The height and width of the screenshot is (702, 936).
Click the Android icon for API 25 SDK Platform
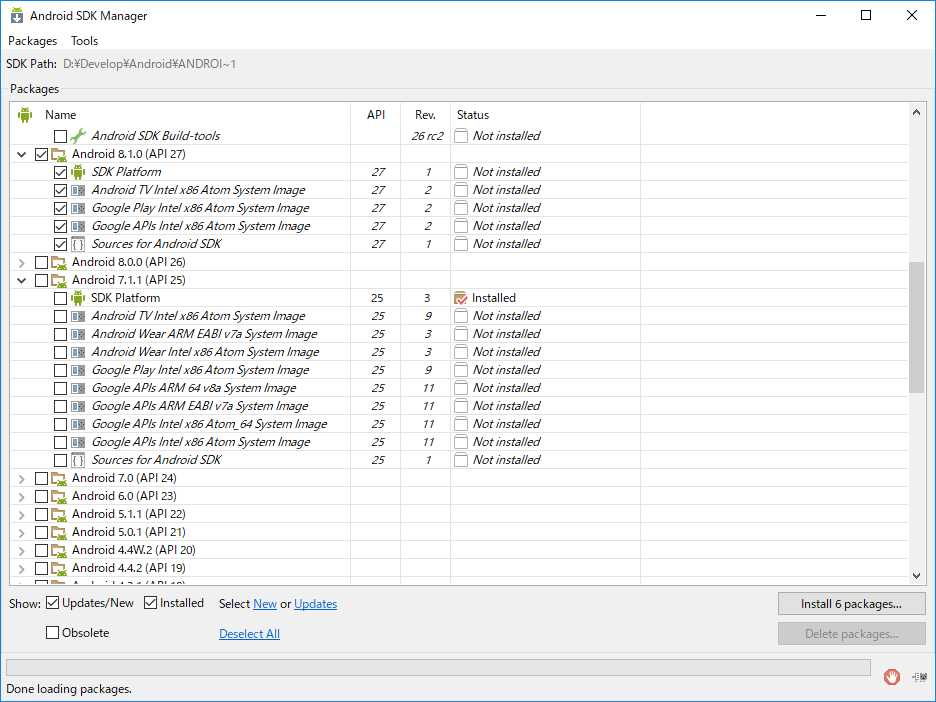78,298
